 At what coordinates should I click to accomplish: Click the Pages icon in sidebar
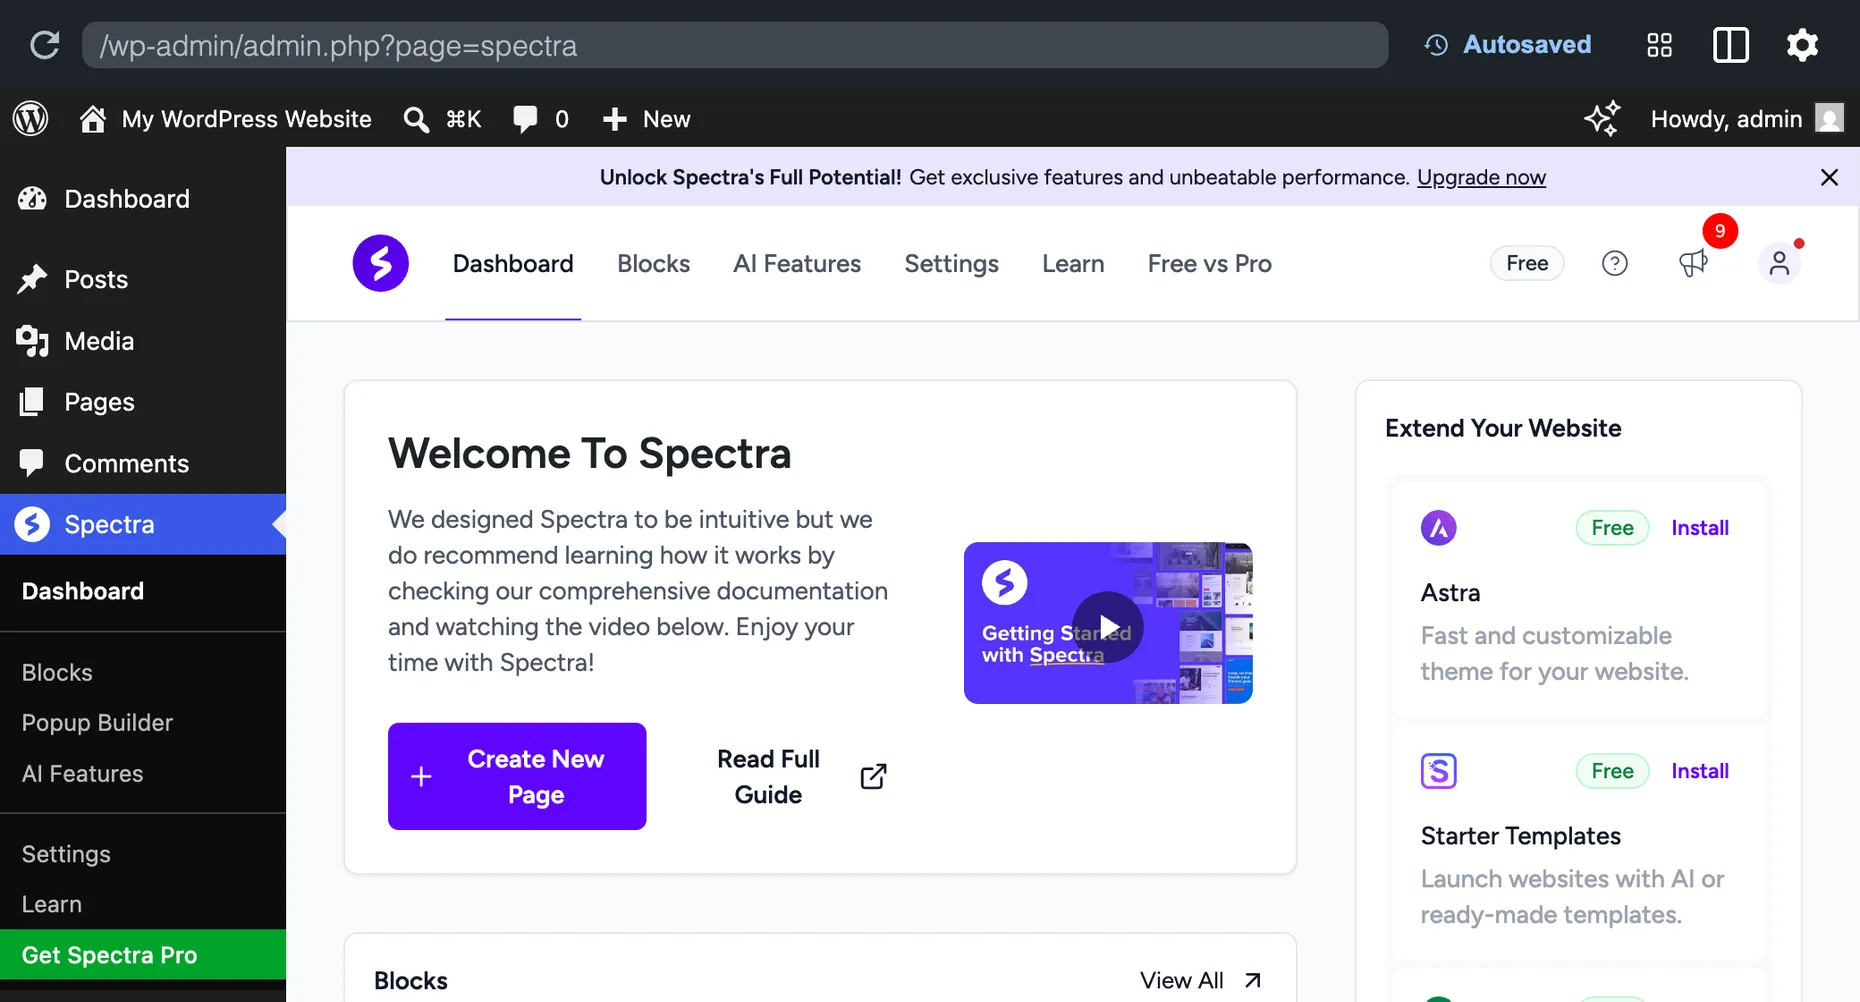(x=32, y=402)
